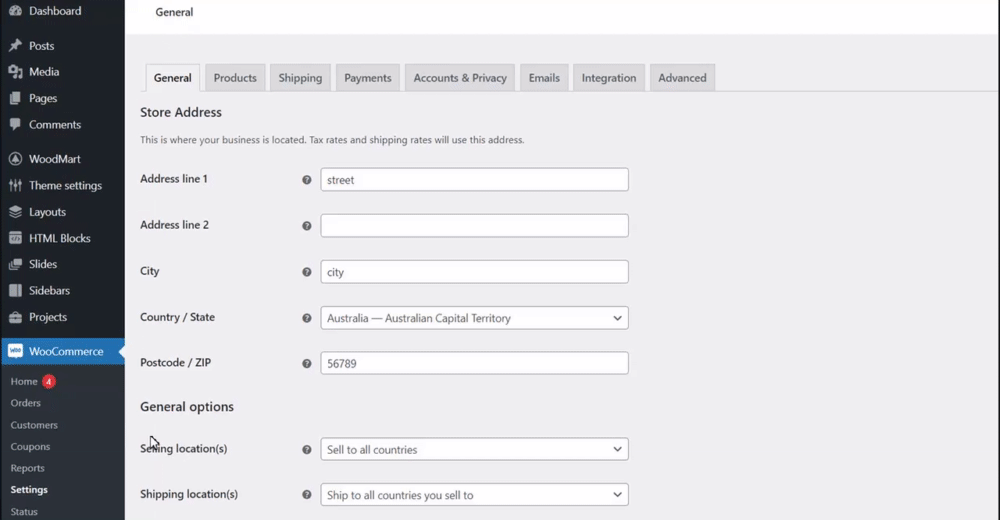
Task: Click the HTML Blocks icon
Action: [15, 239]
